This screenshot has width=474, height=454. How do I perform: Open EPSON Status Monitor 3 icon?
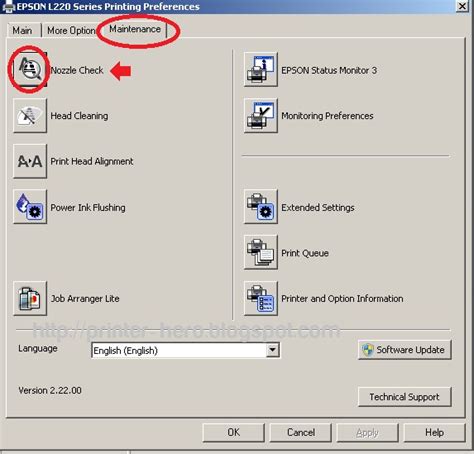(x=261, y=70)
